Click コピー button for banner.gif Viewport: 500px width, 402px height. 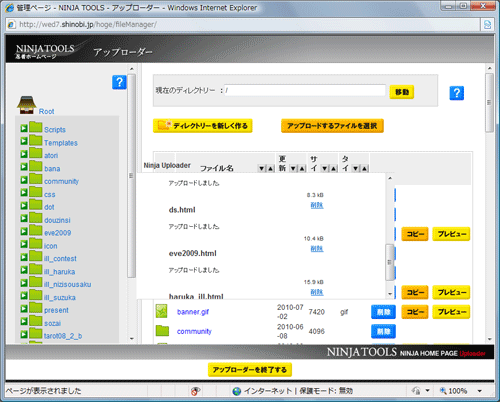tap(415, 312)
